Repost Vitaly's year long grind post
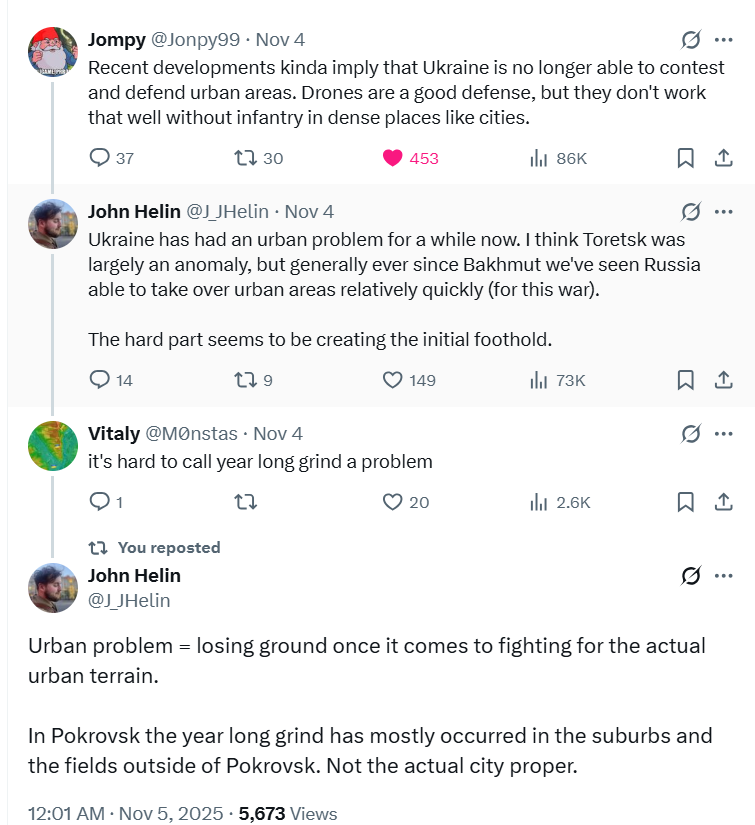755x825 pixels. [245, 502]
